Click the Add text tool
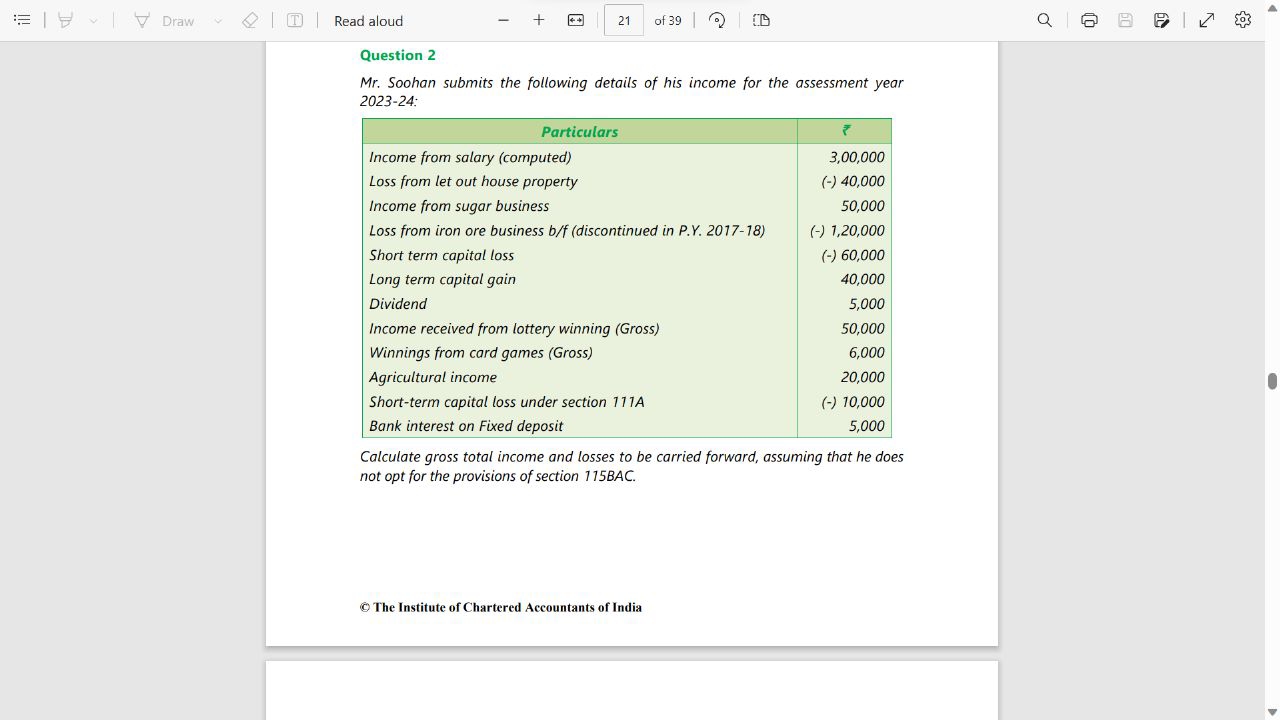The width and height of the screenshot is (1280, 720). [x=295, y=20]
